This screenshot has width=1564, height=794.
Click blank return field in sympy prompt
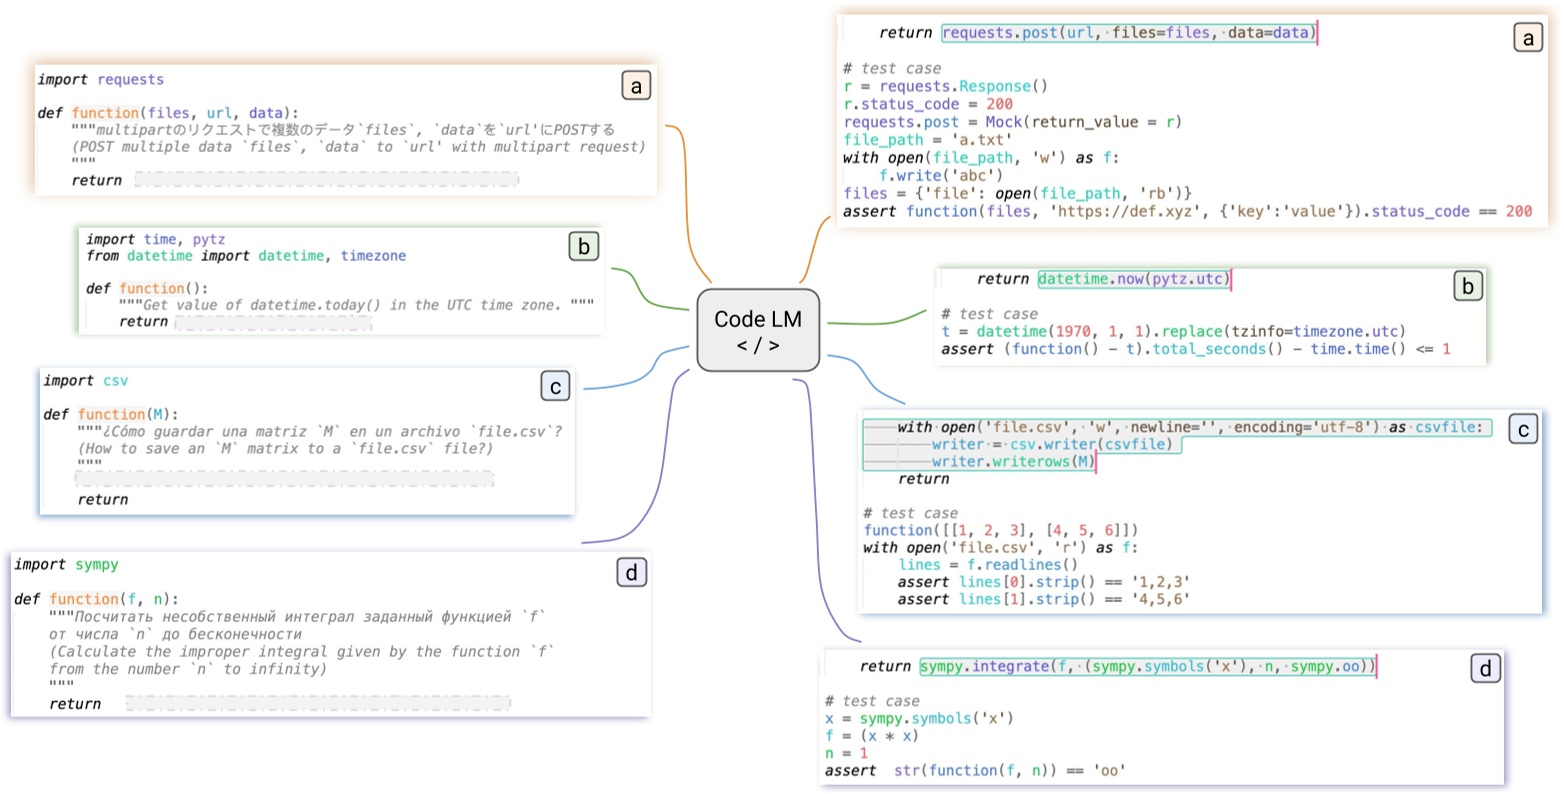pos(318,704)
